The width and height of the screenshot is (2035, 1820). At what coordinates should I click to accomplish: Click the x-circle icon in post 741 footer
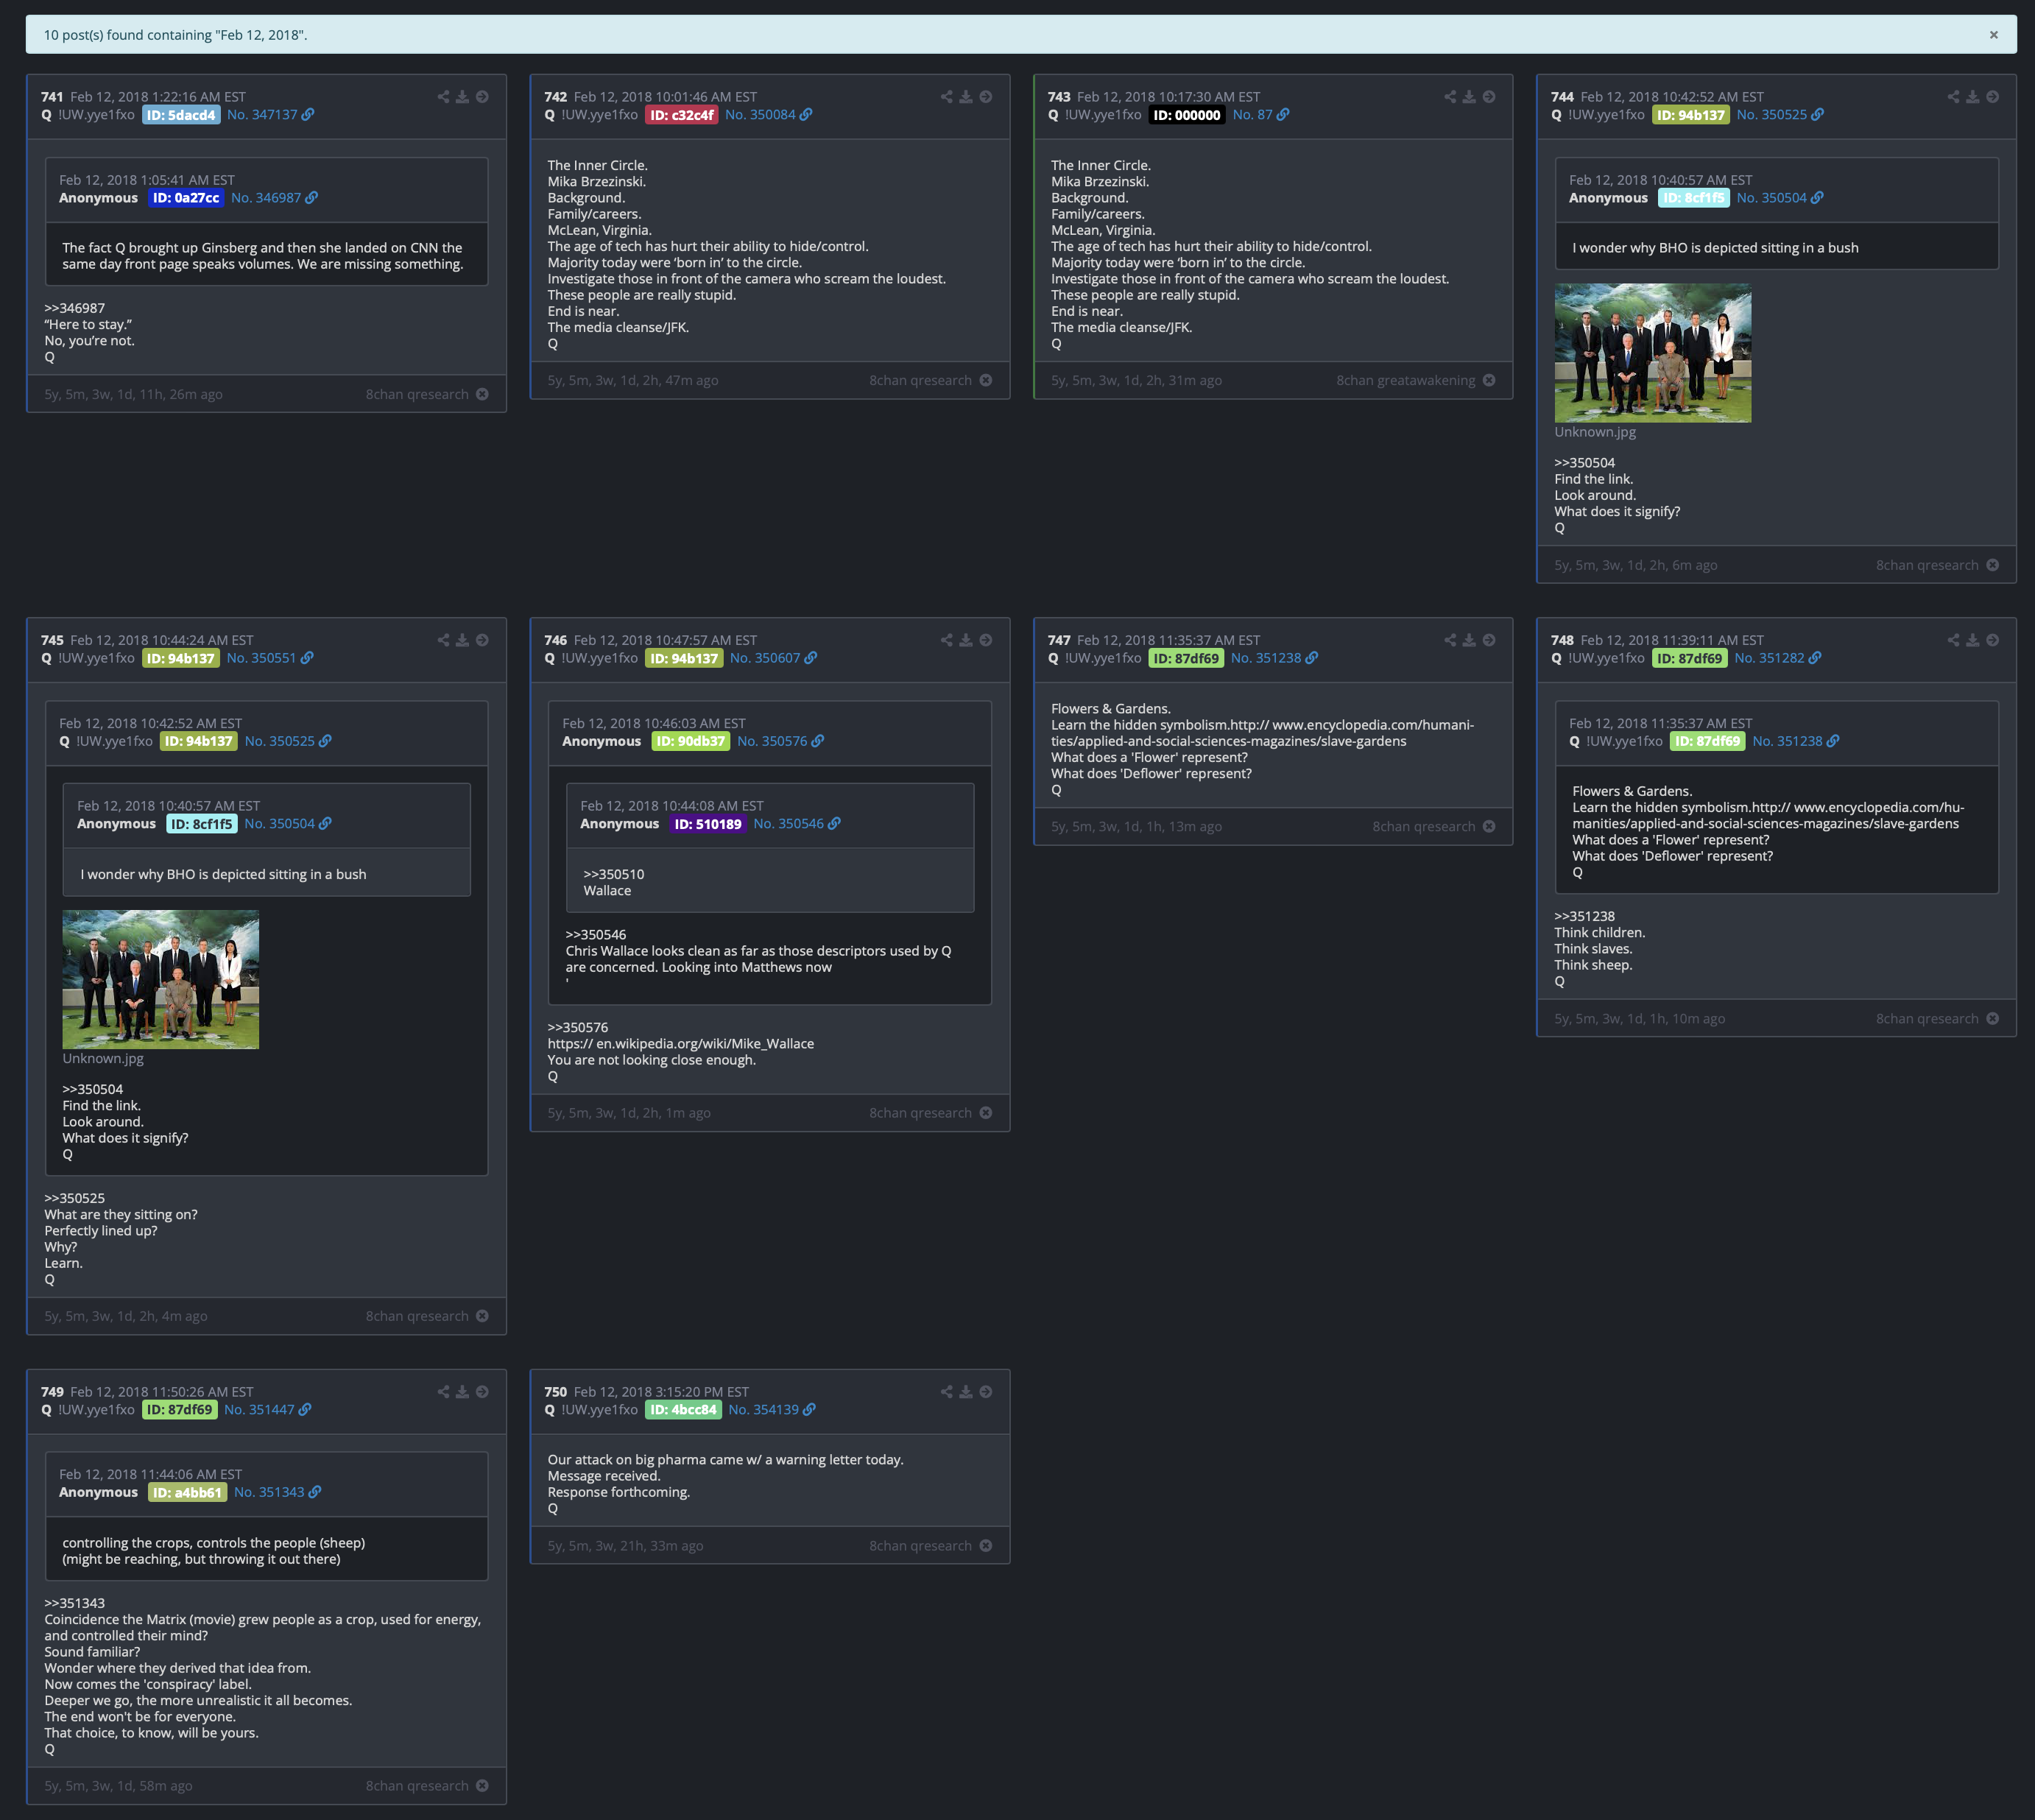click(x=482, y=394)
